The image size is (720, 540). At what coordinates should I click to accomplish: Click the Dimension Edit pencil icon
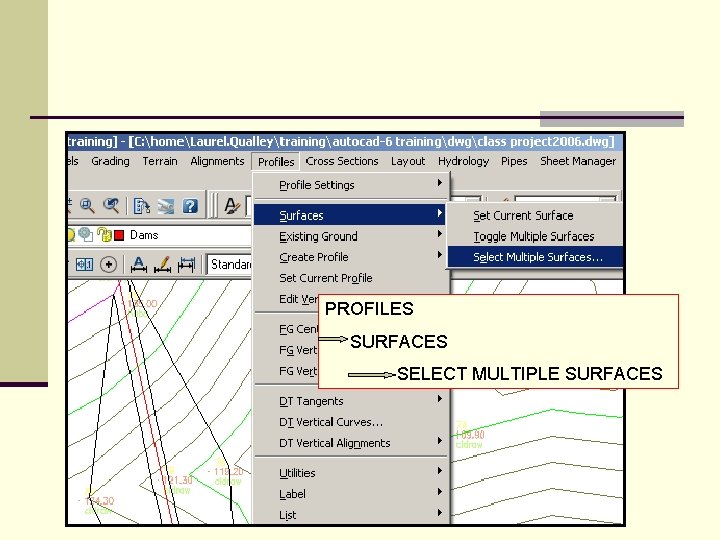pos(163,264)
